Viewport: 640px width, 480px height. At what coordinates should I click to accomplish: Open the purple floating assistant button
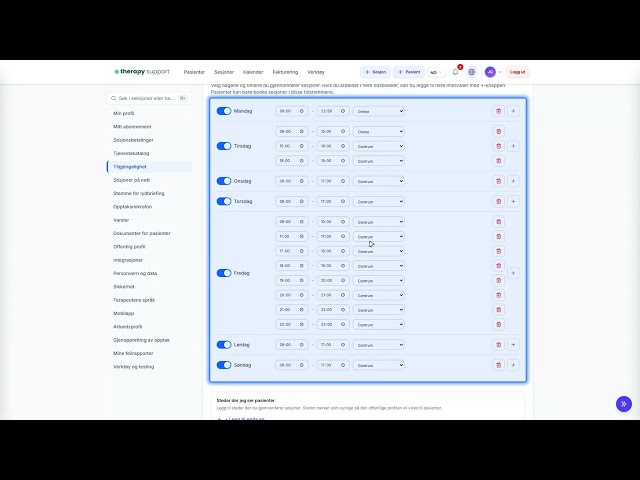click(x=624, y=404)
